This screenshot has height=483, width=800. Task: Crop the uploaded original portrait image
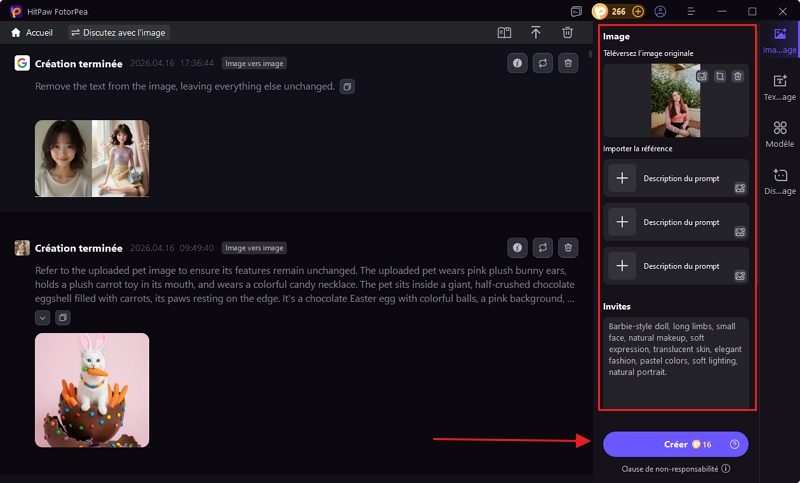(x=719, y=76)
